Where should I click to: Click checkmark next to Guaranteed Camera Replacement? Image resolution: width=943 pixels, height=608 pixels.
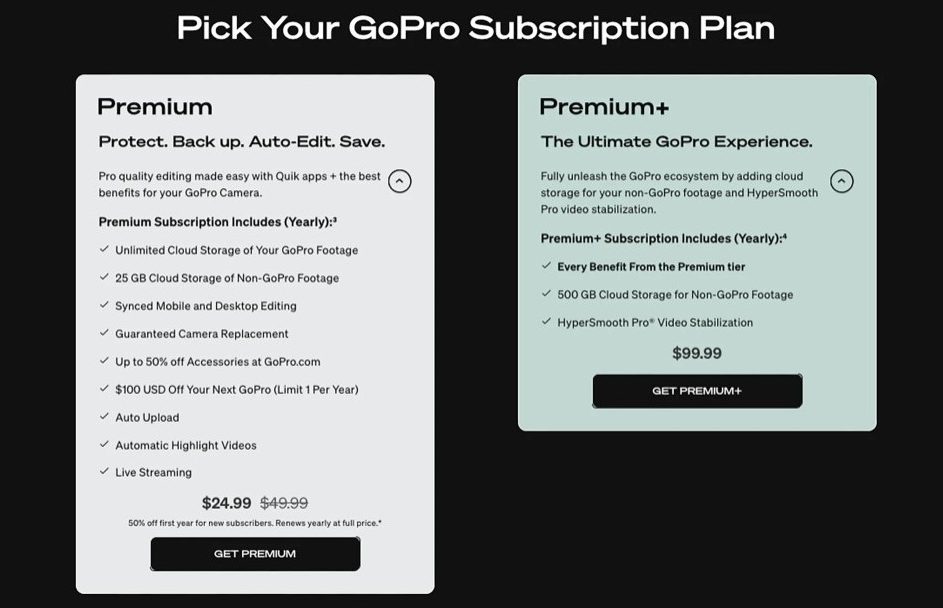(104, 333)
